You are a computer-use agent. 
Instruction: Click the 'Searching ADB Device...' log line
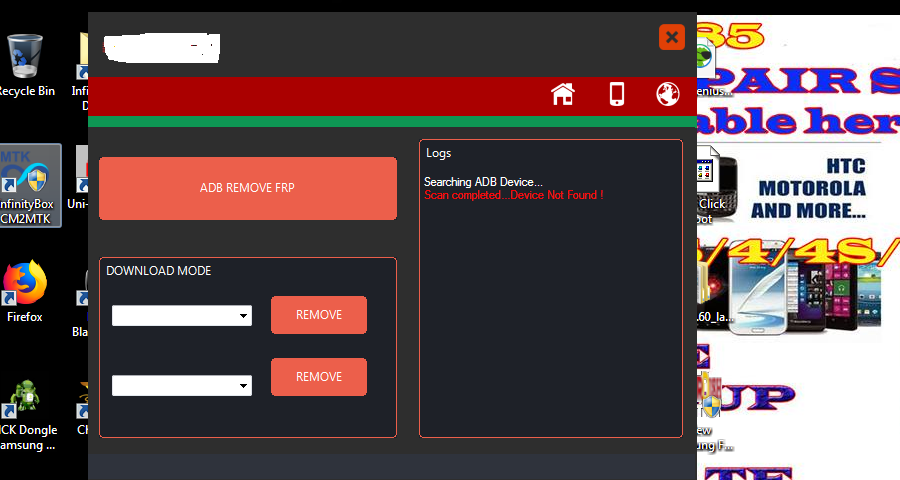[483, 182]
